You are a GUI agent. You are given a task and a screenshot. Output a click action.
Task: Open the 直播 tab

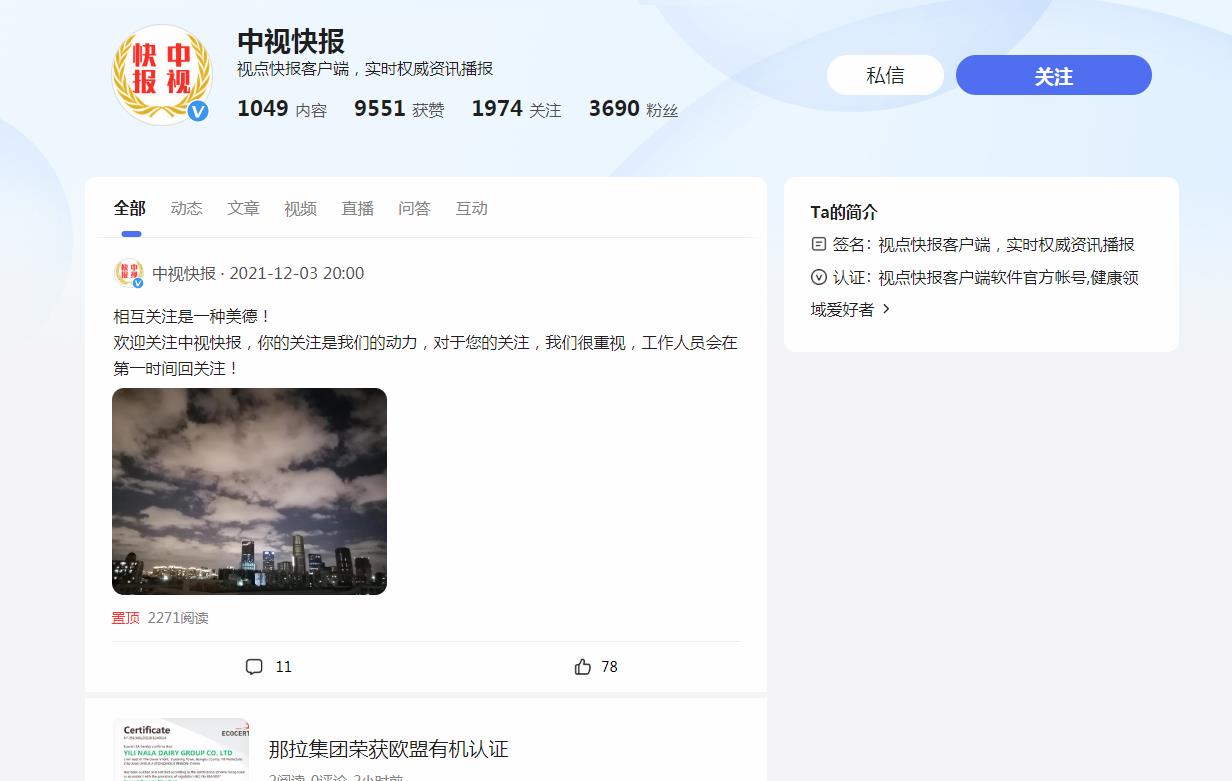click(358, 208)
